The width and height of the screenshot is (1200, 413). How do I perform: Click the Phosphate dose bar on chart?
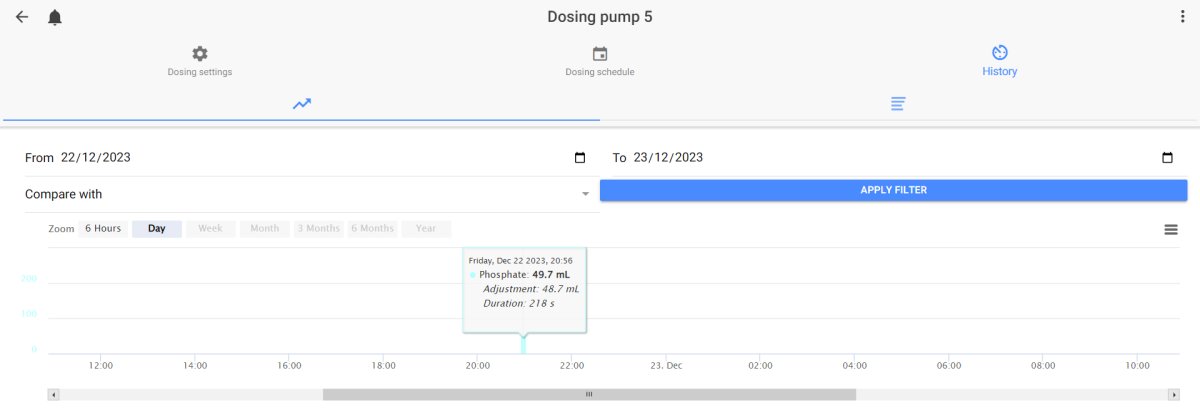[523, 344]
